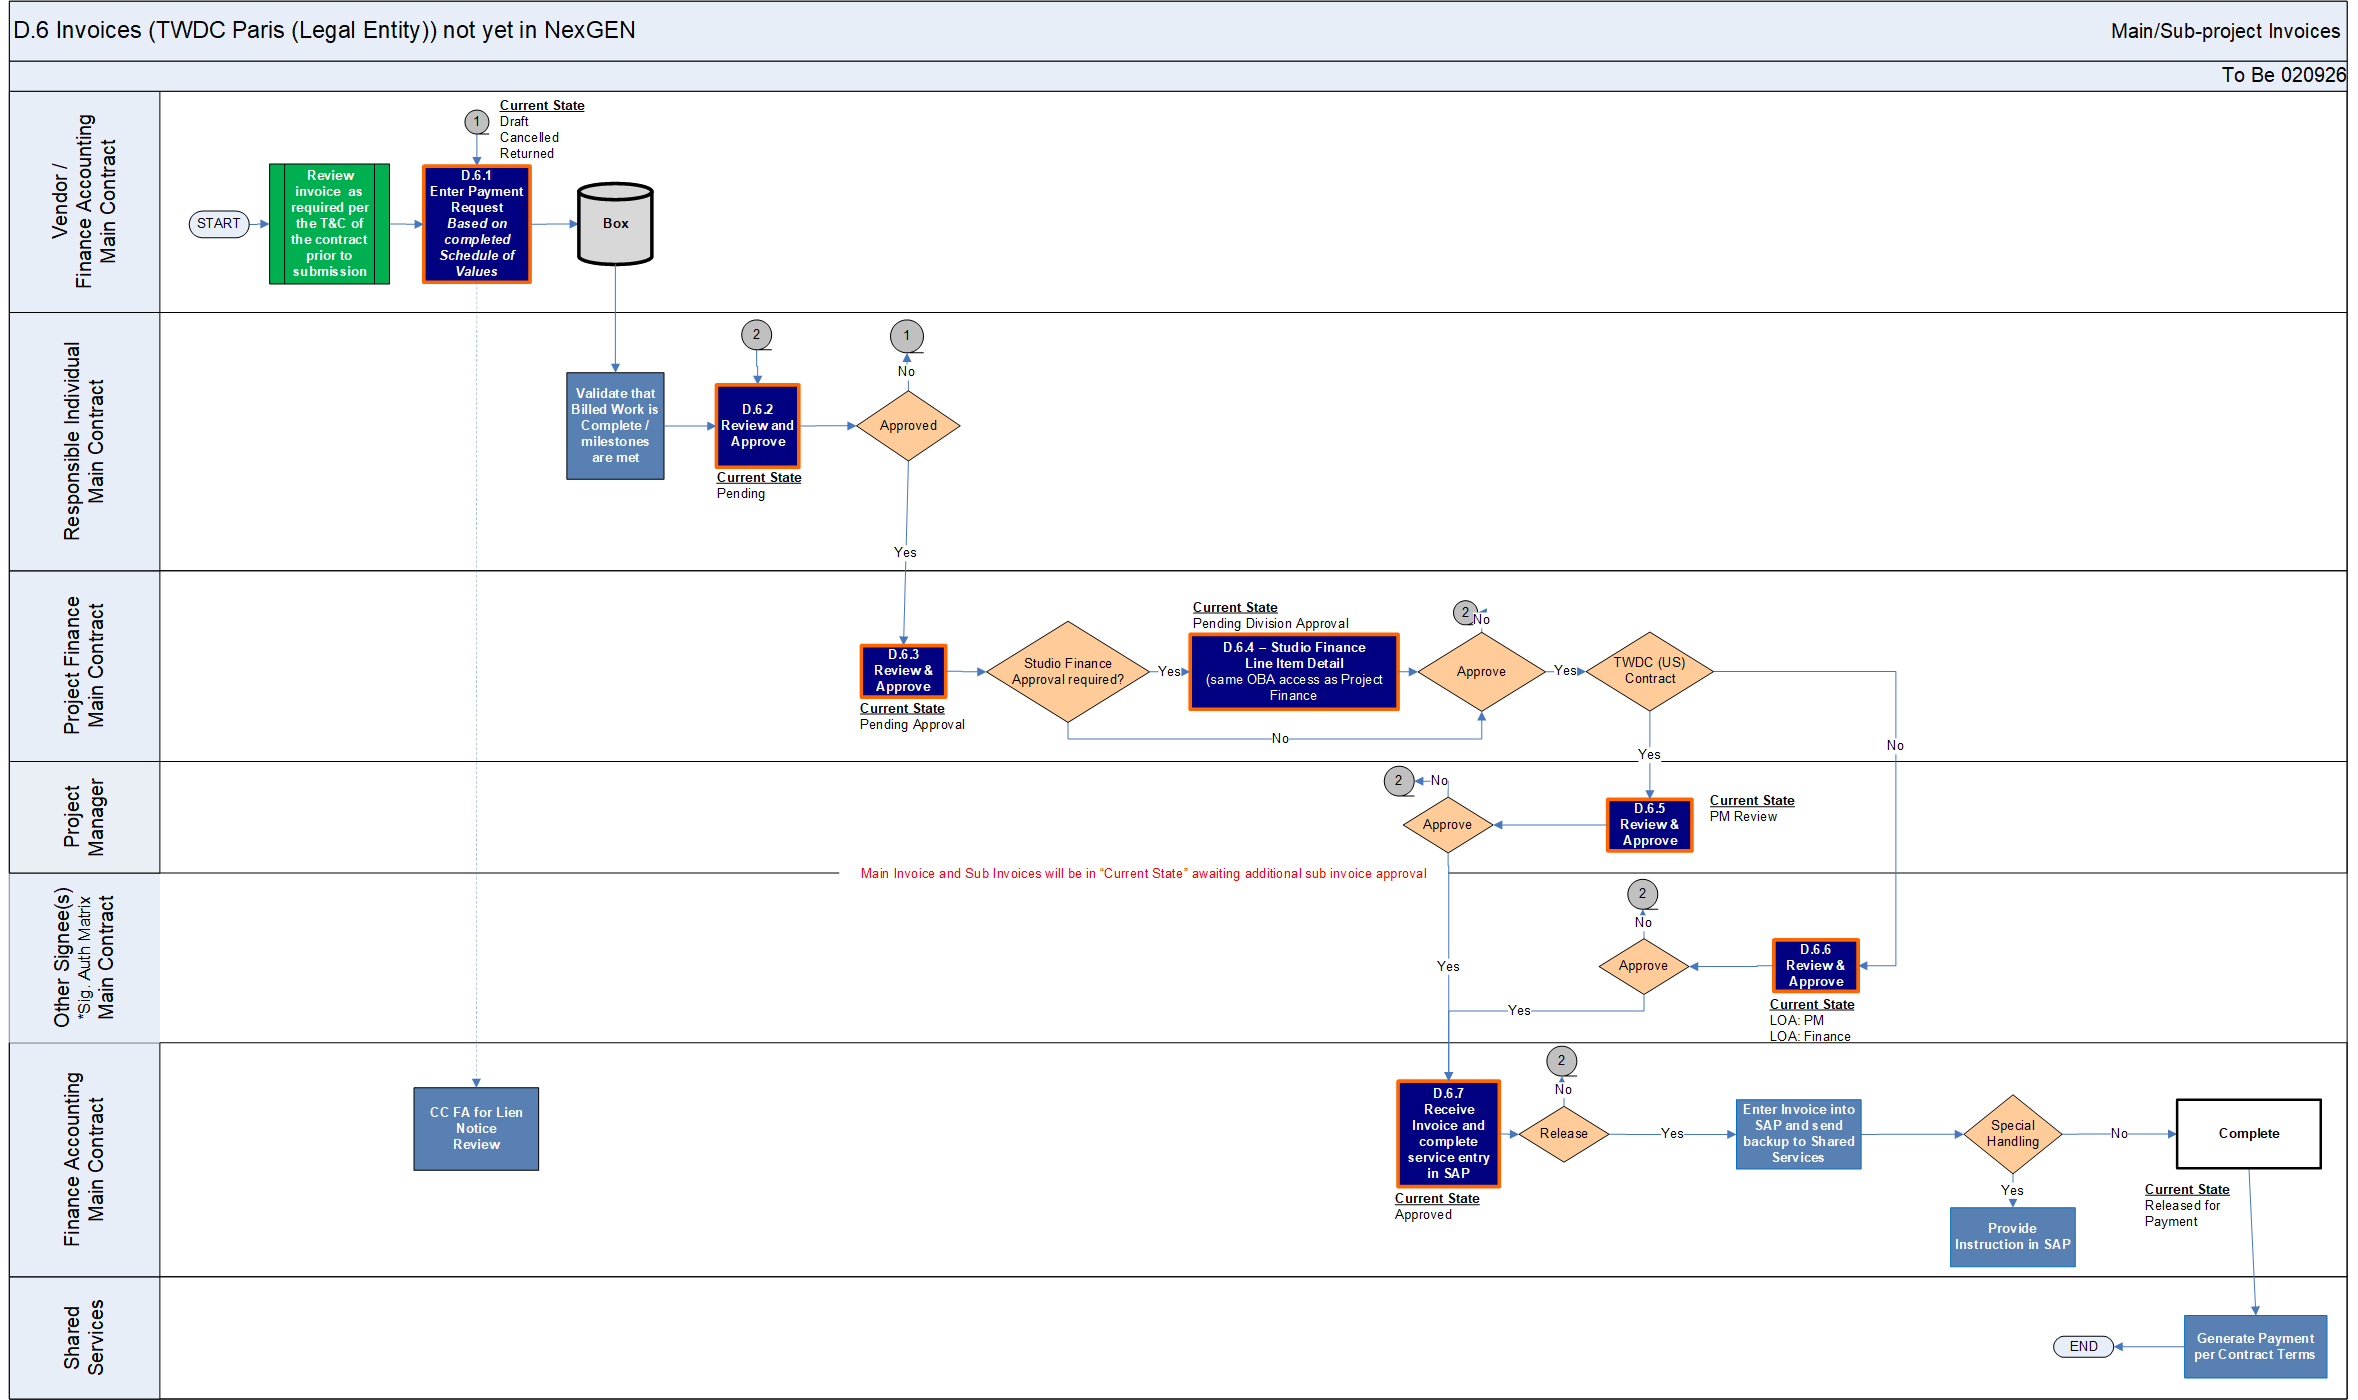Image resolution: width=2358 pixels, height=1400 pixels.
Task: Select CC FA for Lien Notice Review
Action: pyautogui.click(x=476, y=1129)
